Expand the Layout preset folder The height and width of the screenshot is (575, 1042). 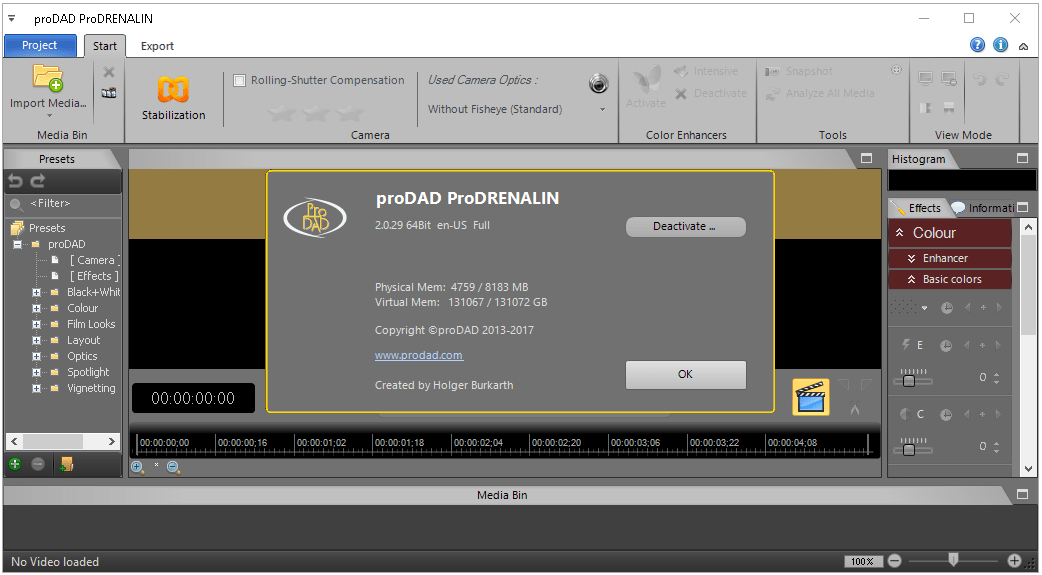pos(37,340)
